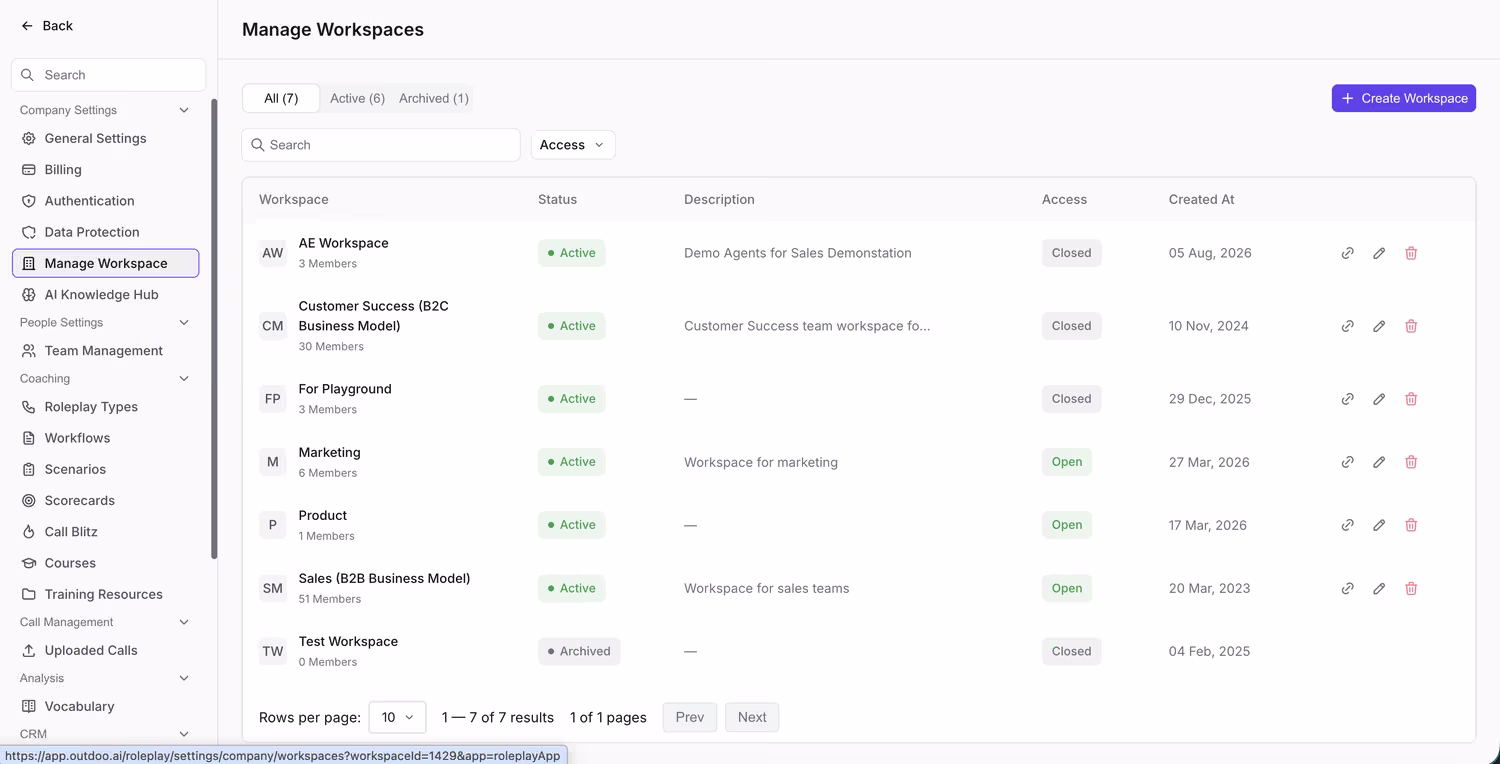
Task: Switch to the Archived (1) tab
Action: pyautogui.click(x=434, y=98)
